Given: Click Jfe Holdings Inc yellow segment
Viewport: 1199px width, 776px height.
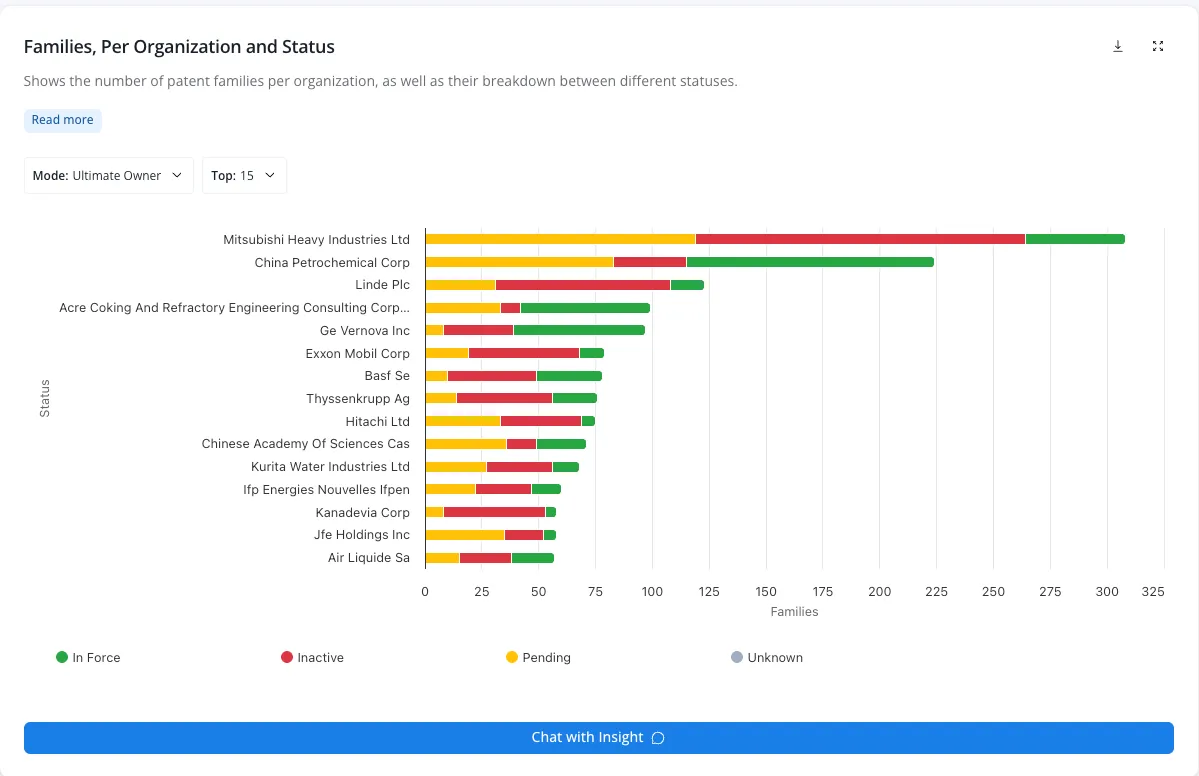Looking at the screenshot, I should click(x=465, y=535).
